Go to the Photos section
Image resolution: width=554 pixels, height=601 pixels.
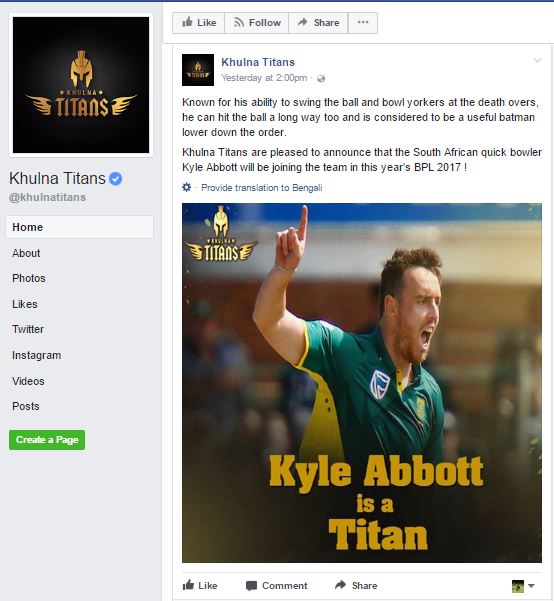pyautogui.click(x=29, y=278)
